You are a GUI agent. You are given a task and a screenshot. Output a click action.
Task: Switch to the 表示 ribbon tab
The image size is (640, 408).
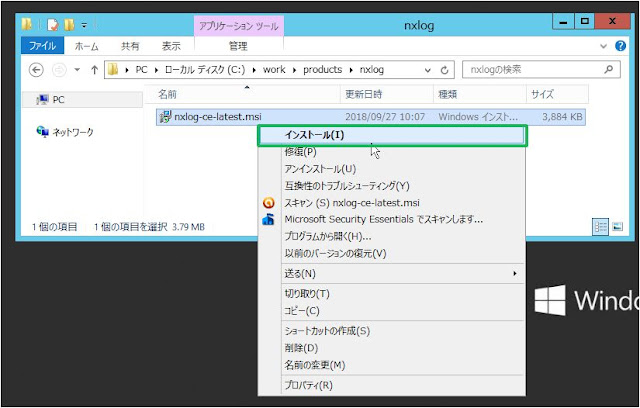171,46
